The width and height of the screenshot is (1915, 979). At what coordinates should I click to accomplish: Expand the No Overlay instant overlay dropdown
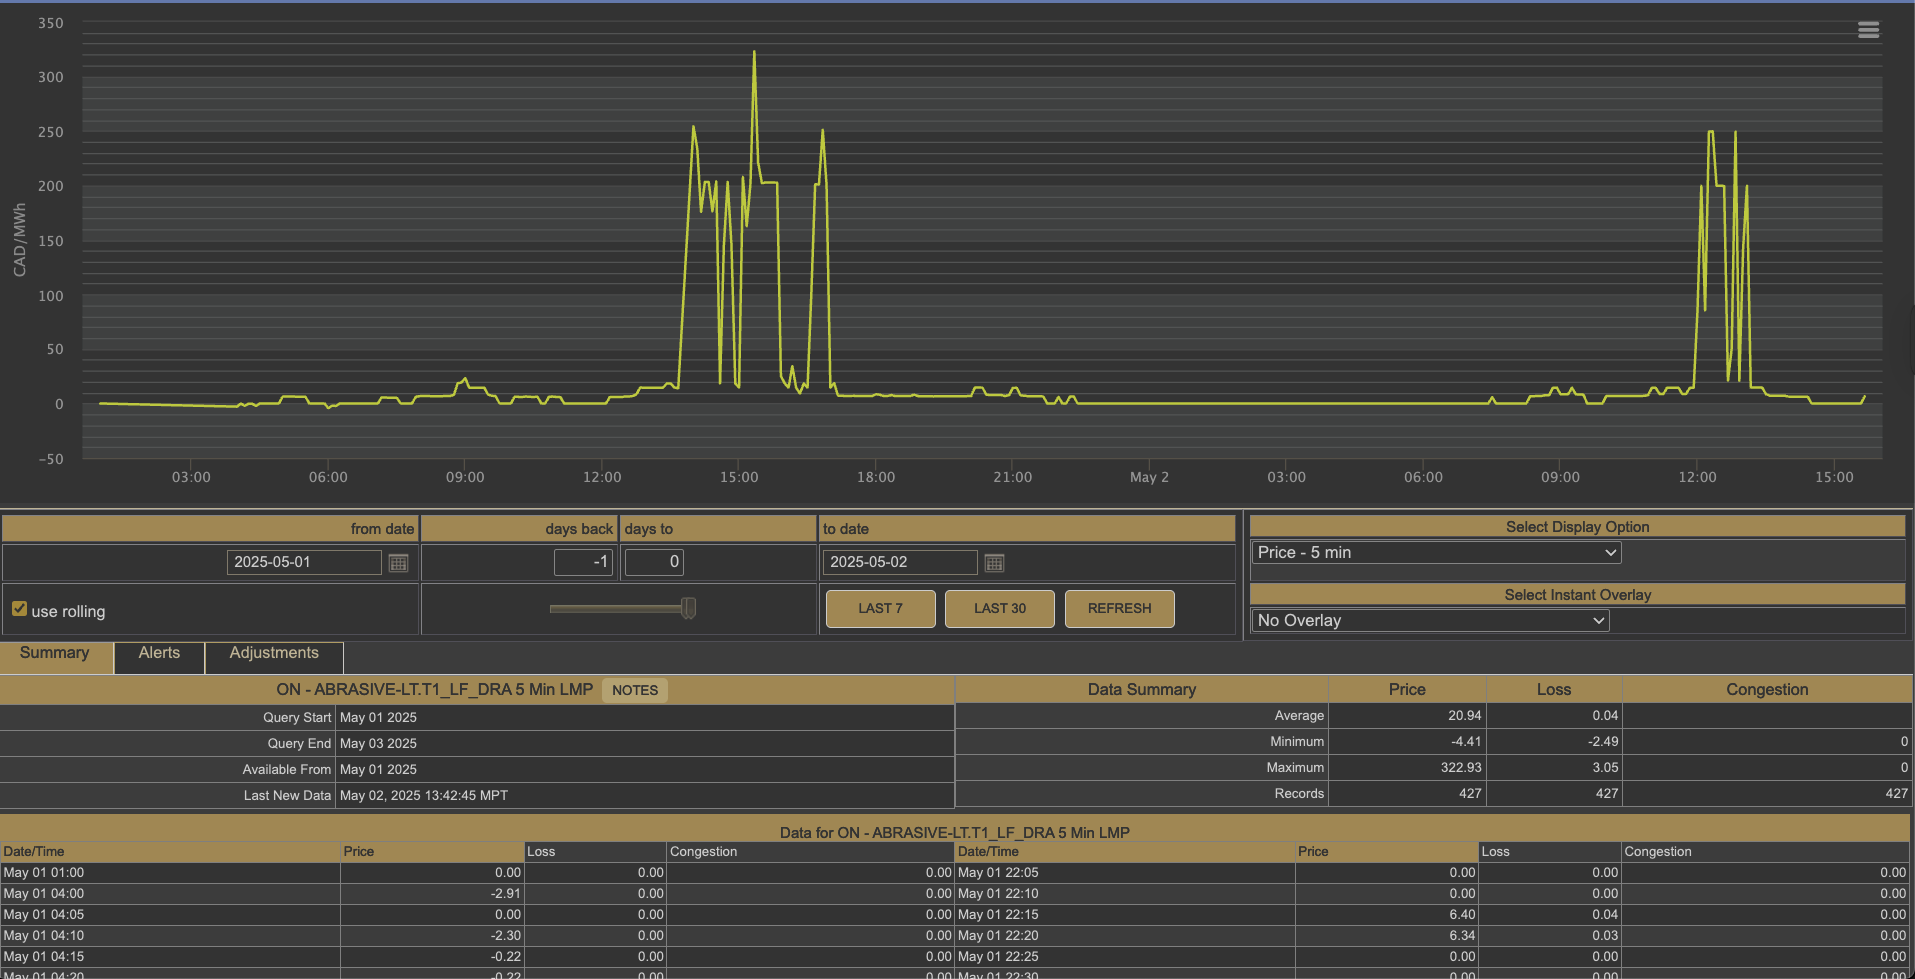pyautogui.click(x=1430, y=621)
